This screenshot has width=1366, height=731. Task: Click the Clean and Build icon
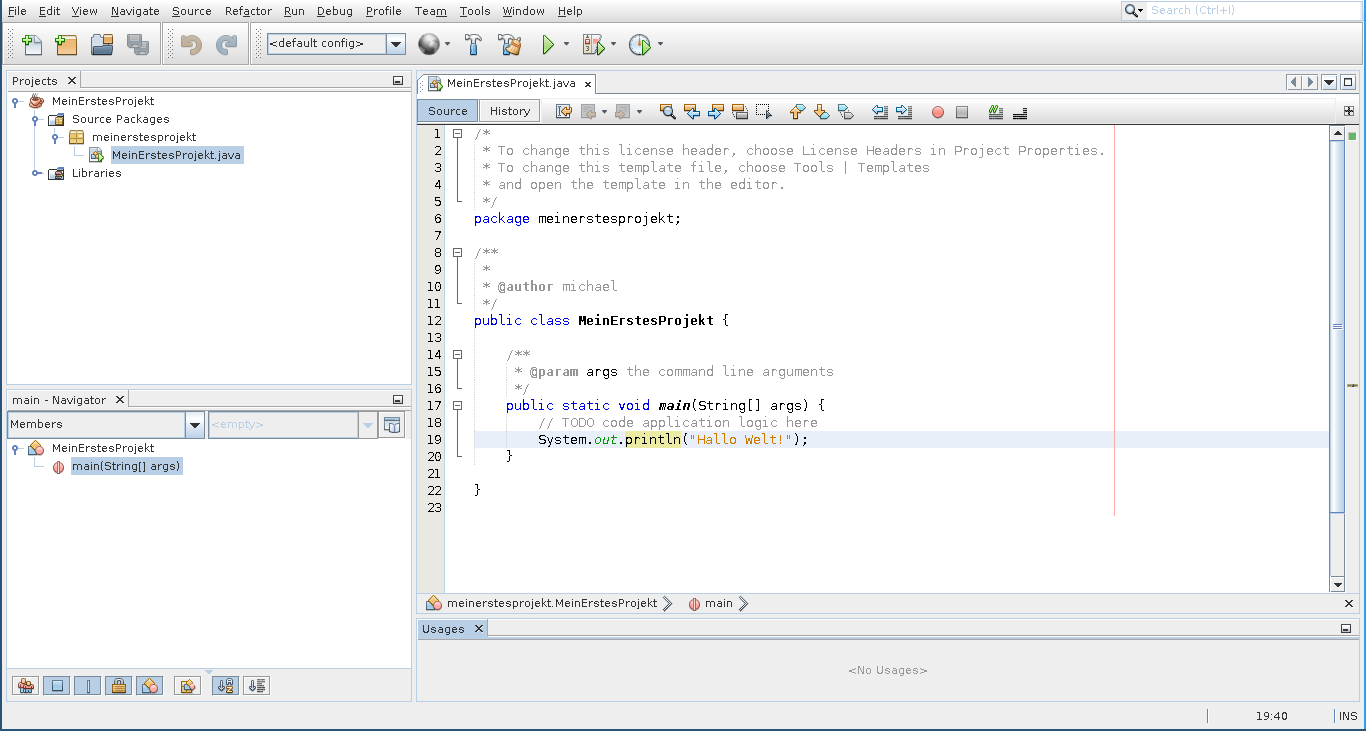click(510, 45)
